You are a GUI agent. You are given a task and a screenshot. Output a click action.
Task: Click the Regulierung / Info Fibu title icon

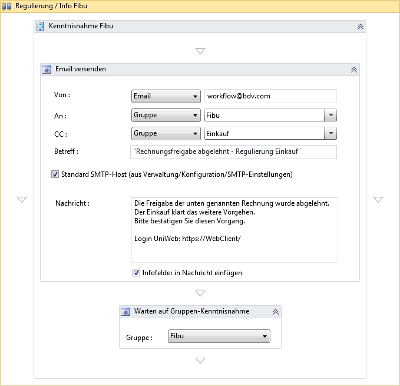tap(7, 6)
